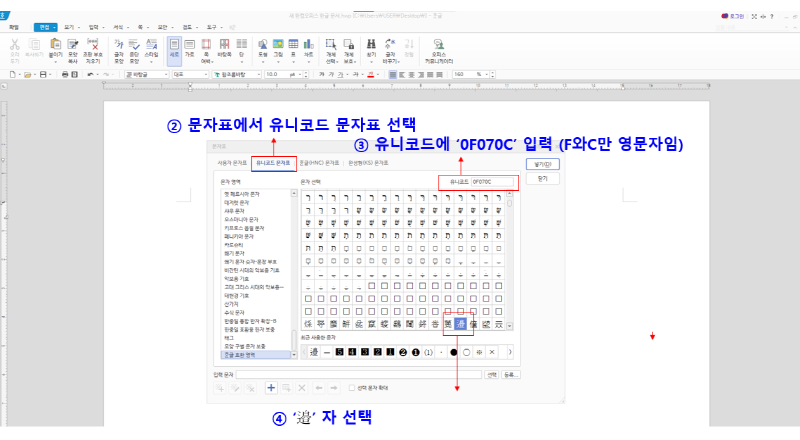This screenshot has width=800, height=440.
Task: Click the Paste (붙이기) clipboard icon
Action: (x=56, y=44)
